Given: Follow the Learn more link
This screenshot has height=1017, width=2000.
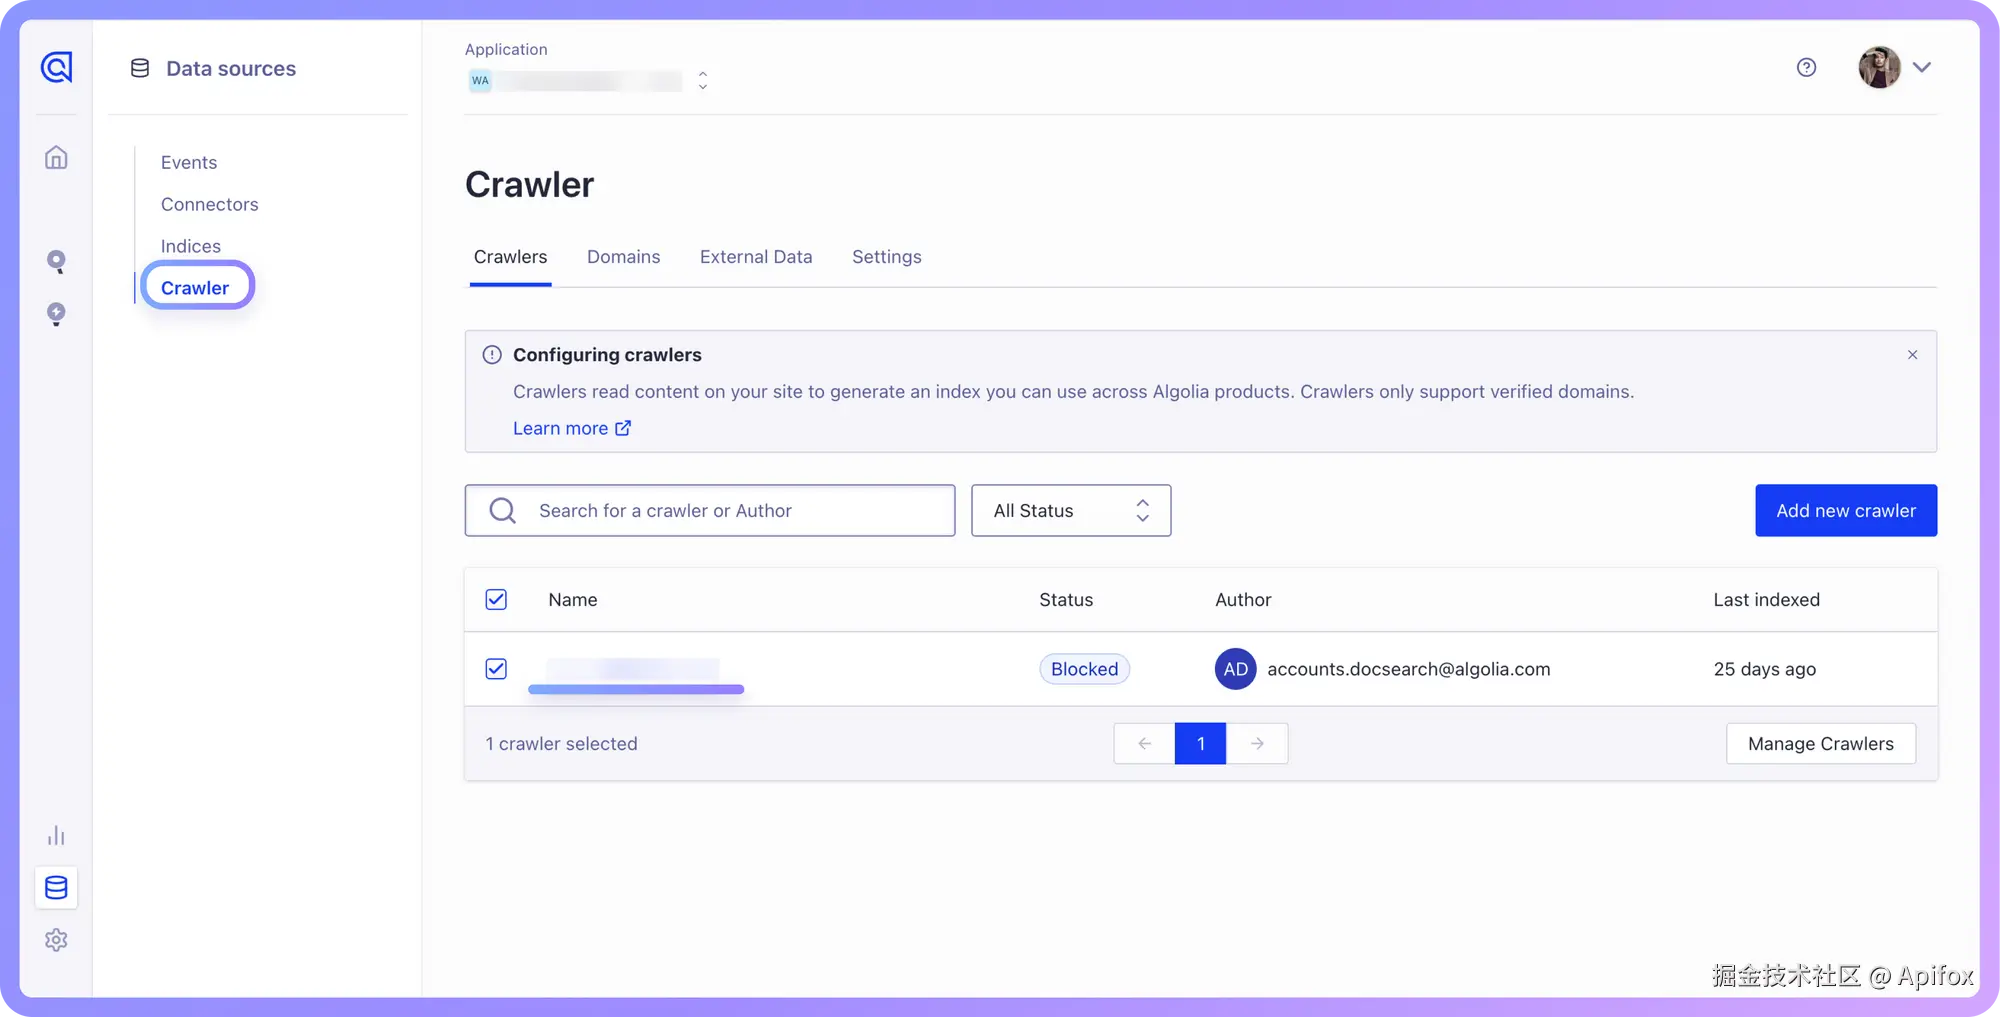Looking at the screenshot, I should tap(572, 428).
